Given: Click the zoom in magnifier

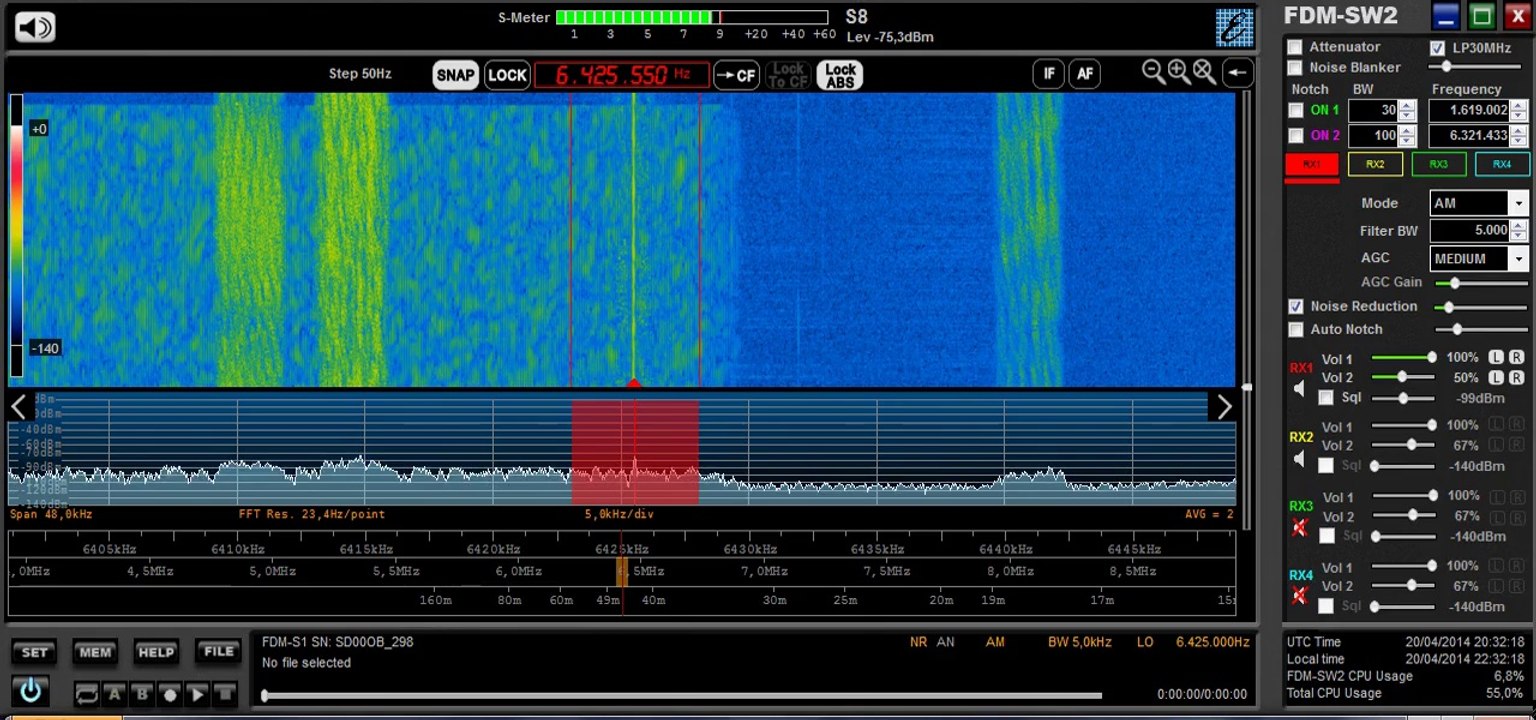Looking at the screenshot, I should coord(1179,72).
